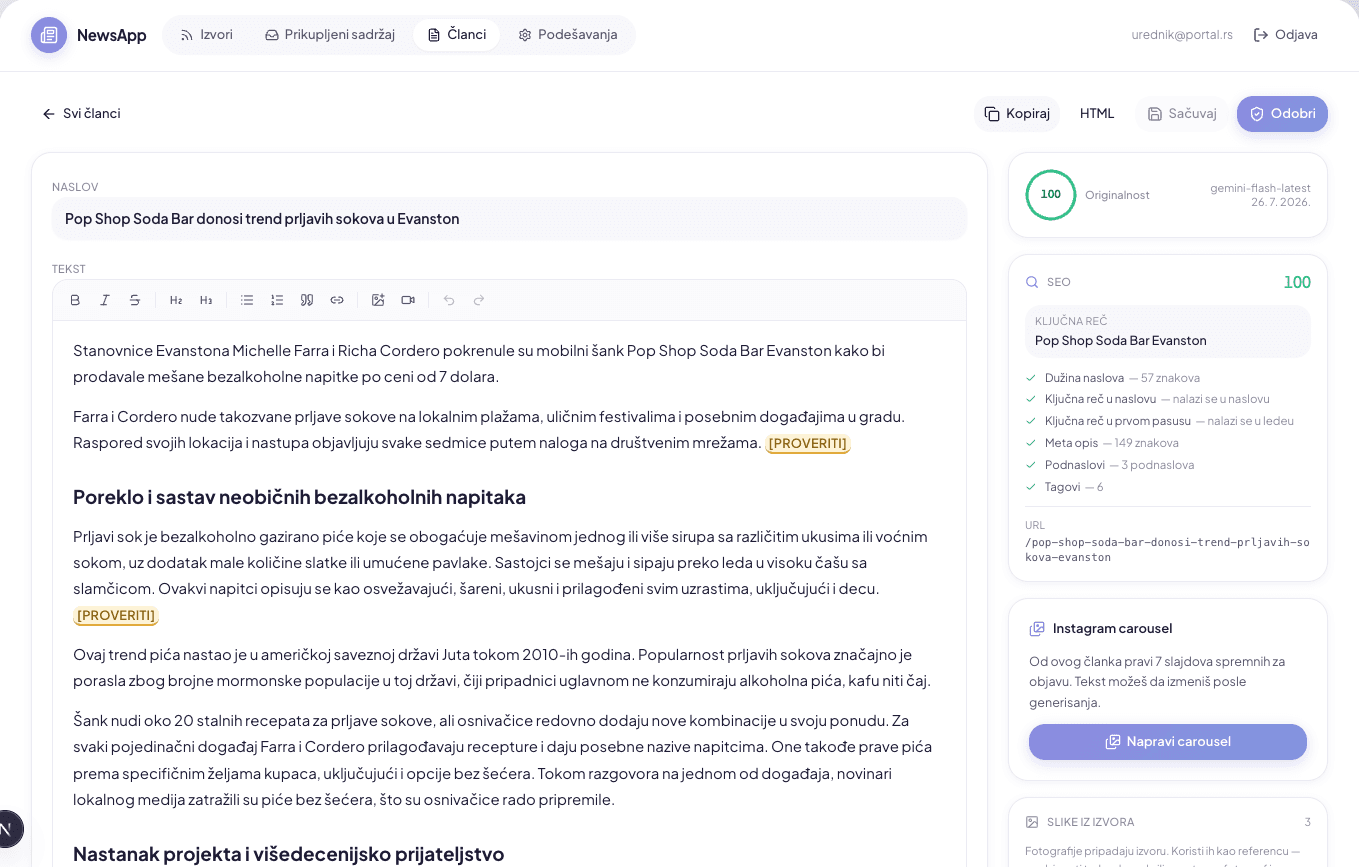Image resolution: width=1359 pixels, height=867 pixels.
Task: Insert a numbered list
Action: pyautogui.click(x=277, y=300)
